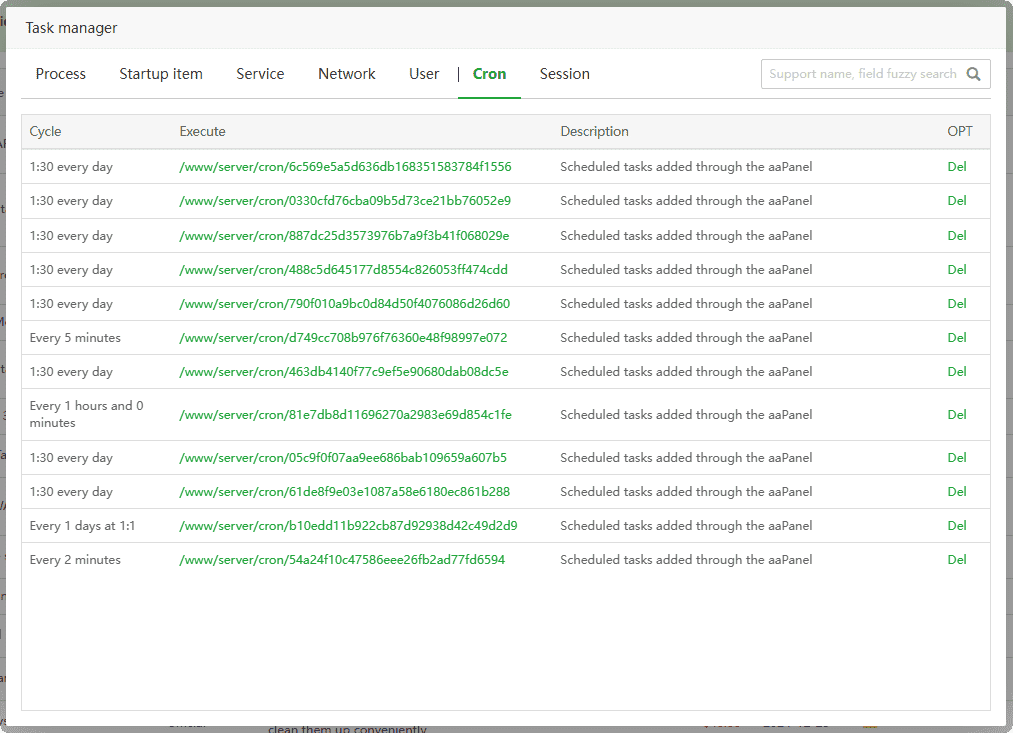The width and height of the screenshot is (1013, 733).
Task: Click the Cycle column header
Action: [46, 132]
